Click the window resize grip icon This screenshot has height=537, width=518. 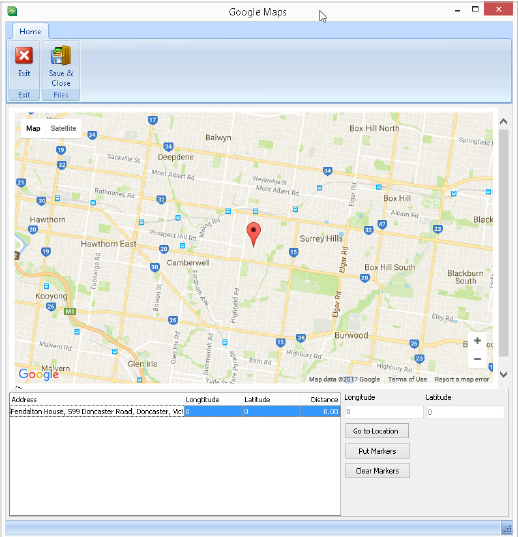(507, 528)
